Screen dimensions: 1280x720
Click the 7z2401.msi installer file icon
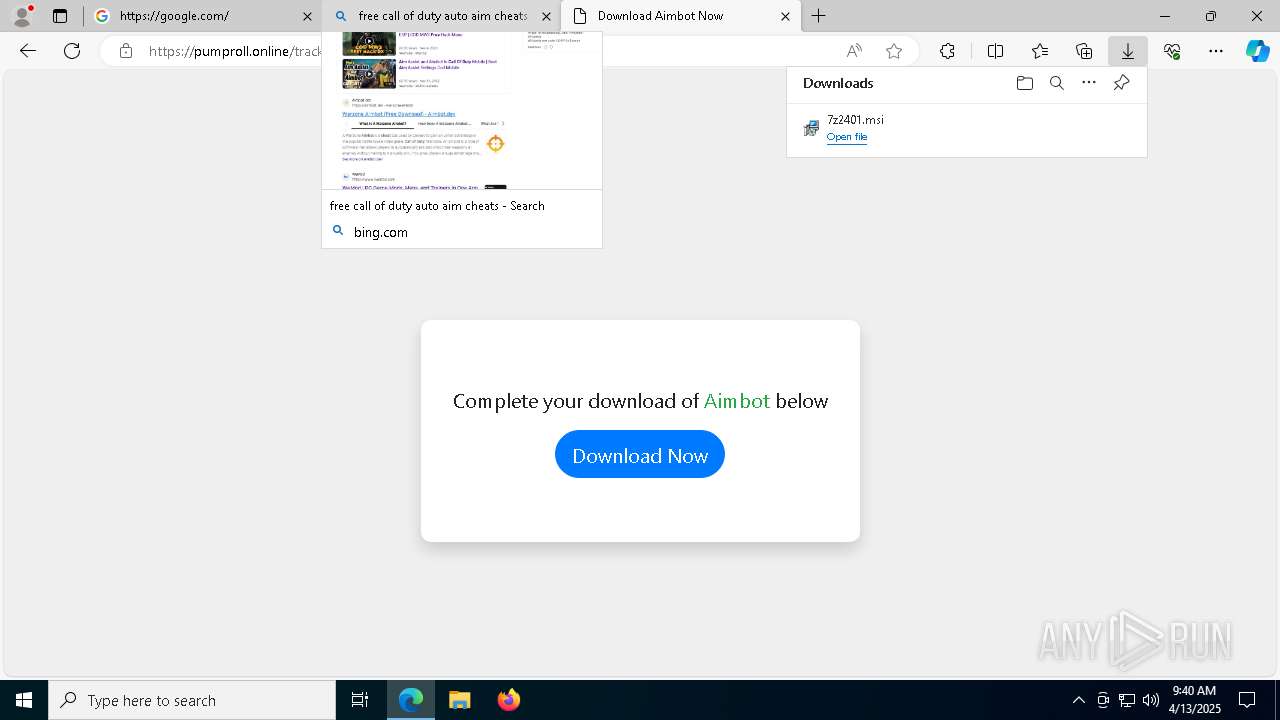811,128
